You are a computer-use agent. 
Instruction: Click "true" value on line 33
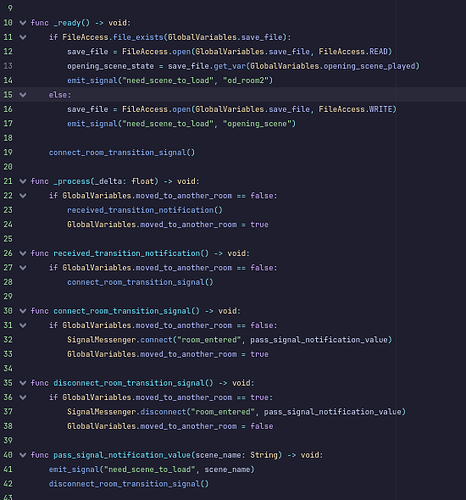click(x=259, y=354)
